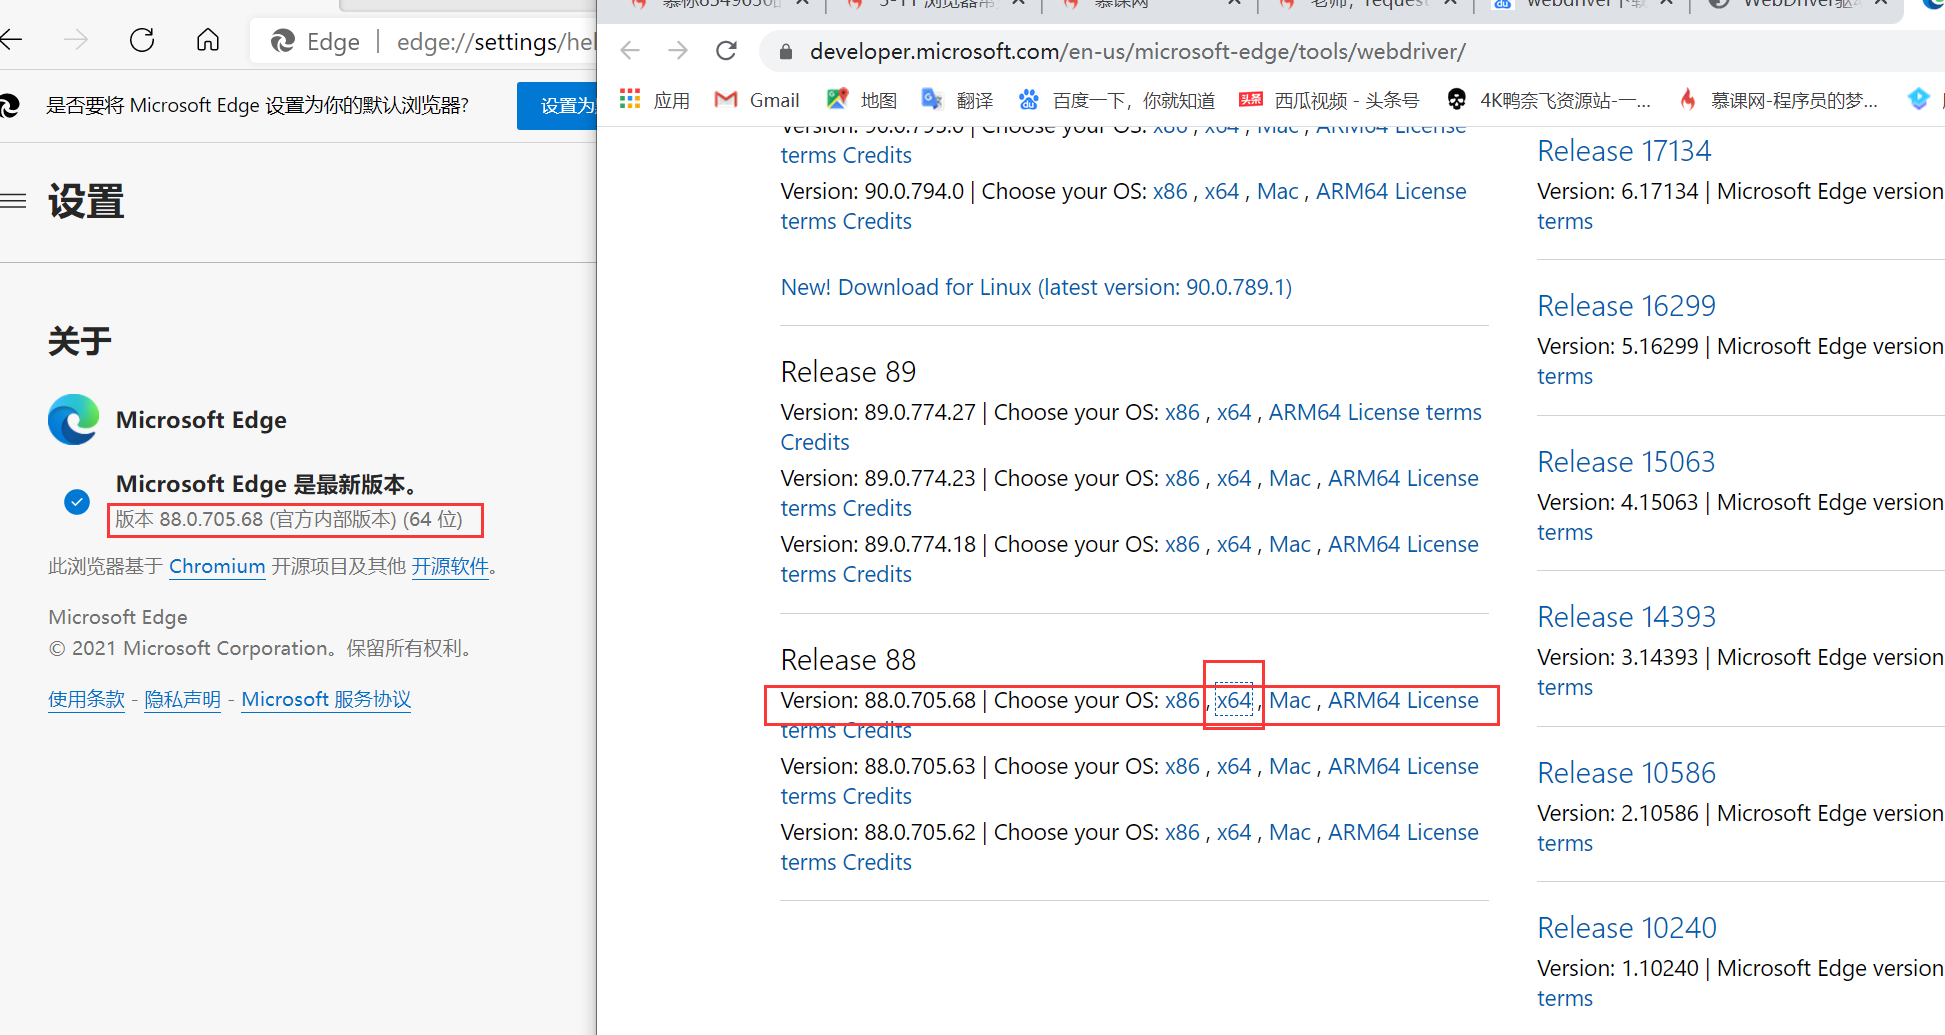
Task: Click the padlock site info icon
Action: 786,51
